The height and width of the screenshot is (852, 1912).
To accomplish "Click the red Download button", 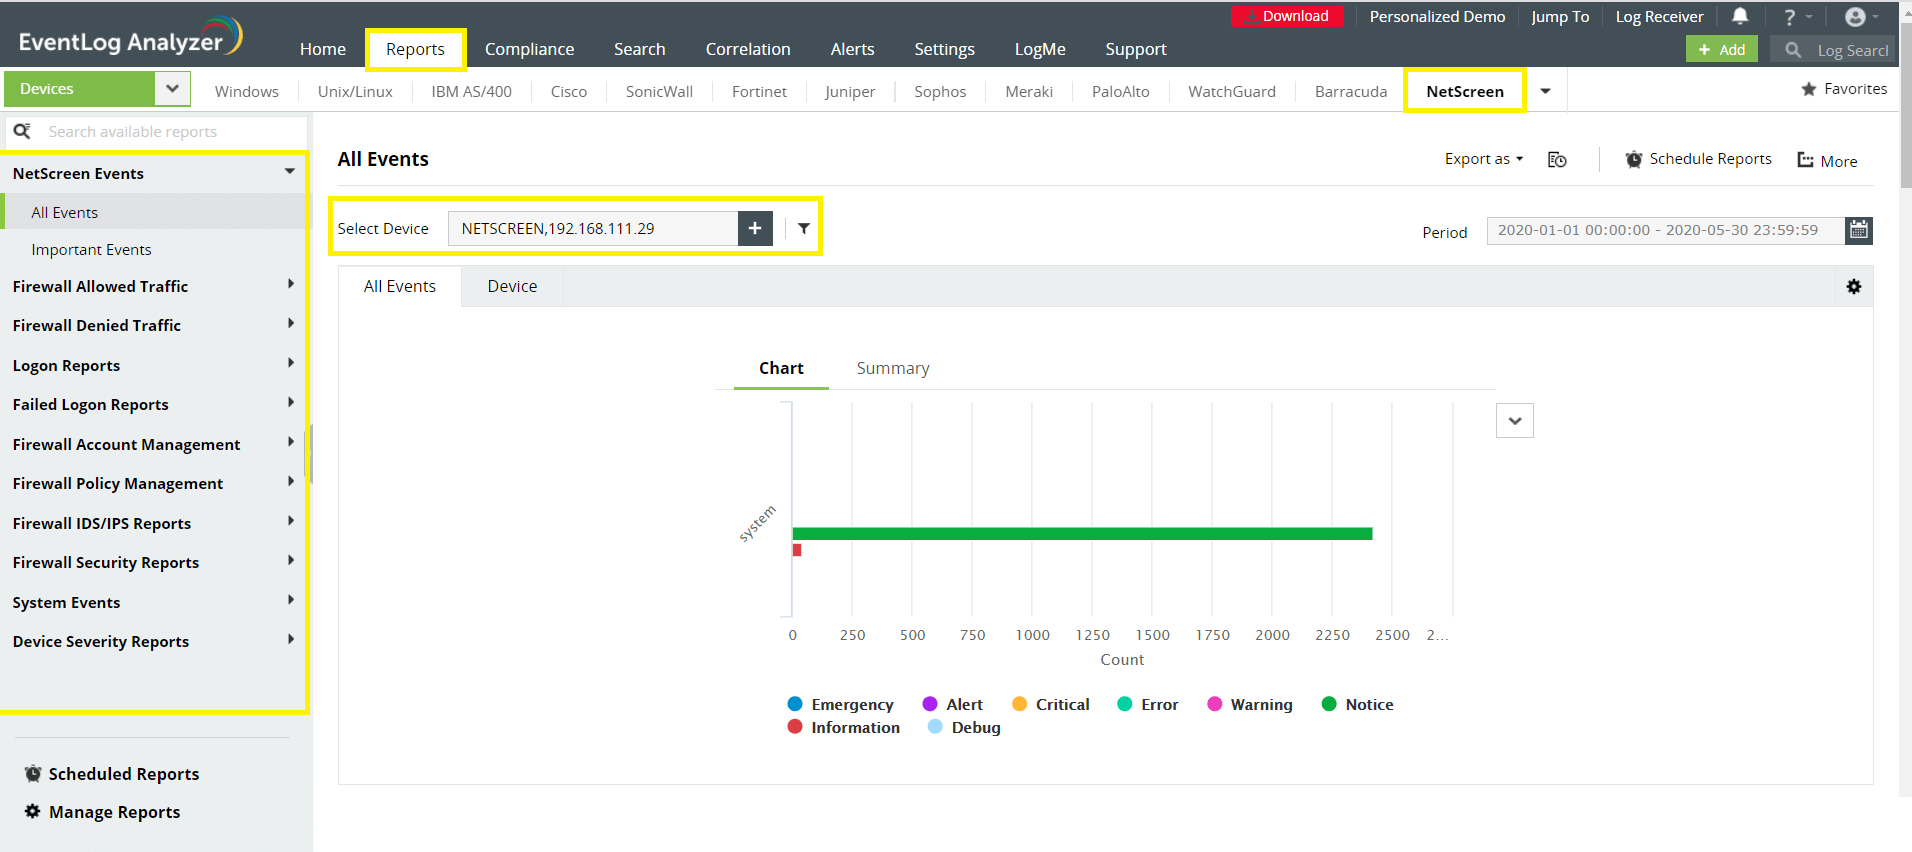I will point(1287,16).
